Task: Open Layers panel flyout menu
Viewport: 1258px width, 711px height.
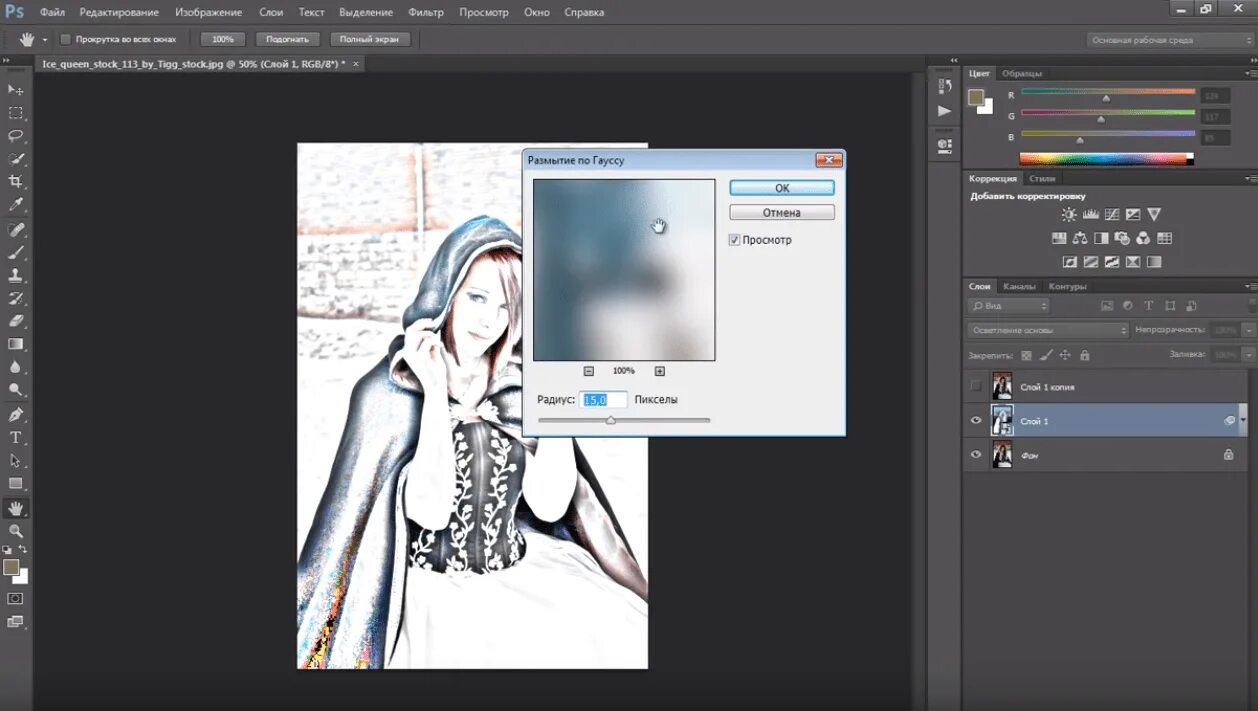Action: coord(1252,286)
